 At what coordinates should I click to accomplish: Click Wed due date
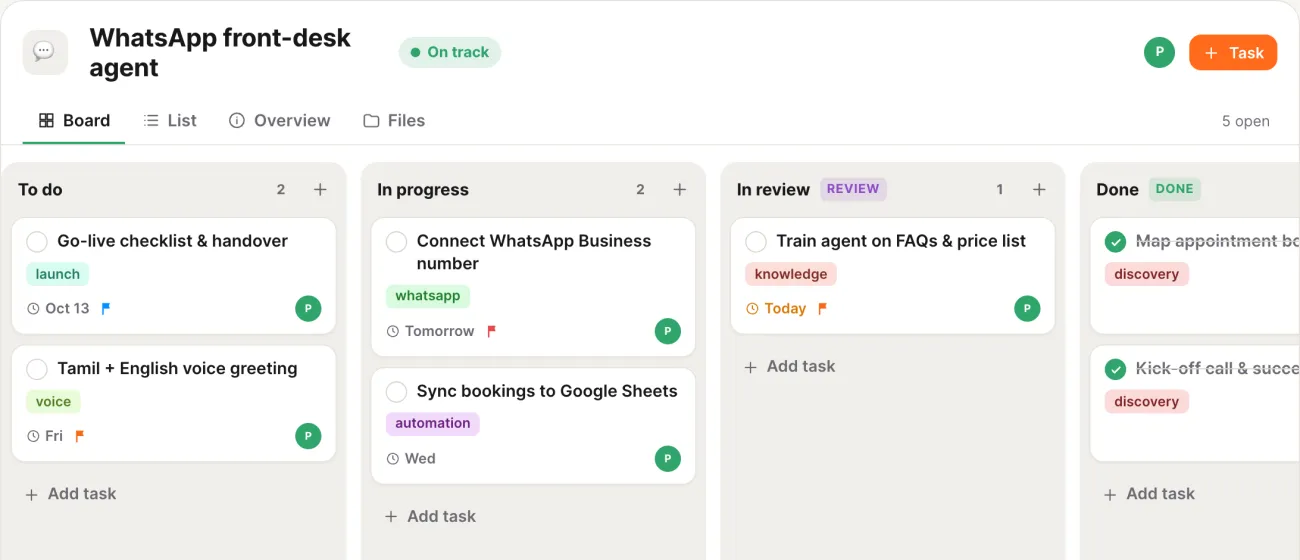click(411, 459)
